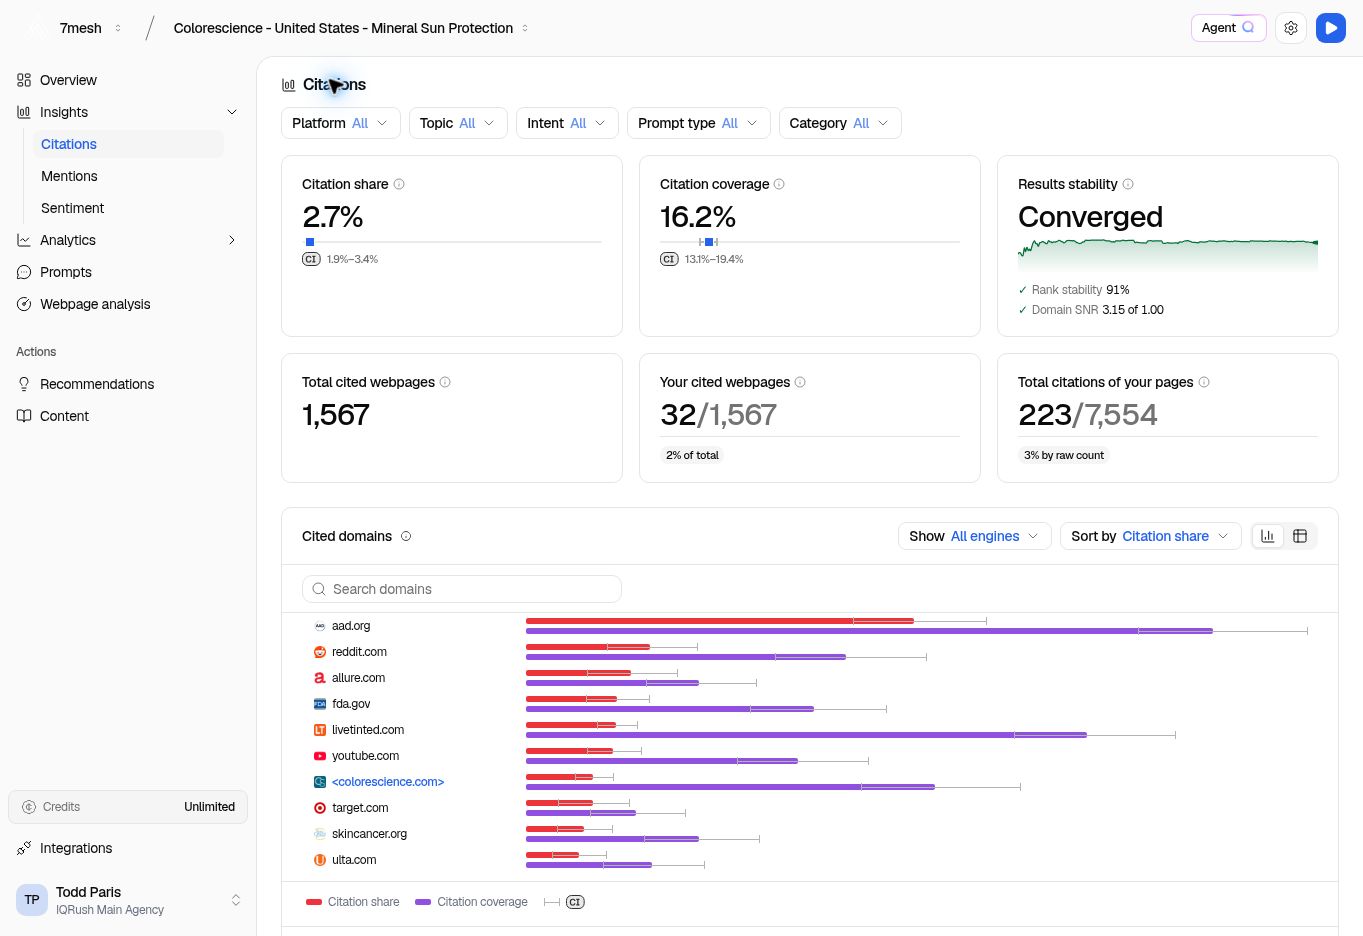Click the Webpage analysis icon

pyautogui.click(x=24, y=304)
